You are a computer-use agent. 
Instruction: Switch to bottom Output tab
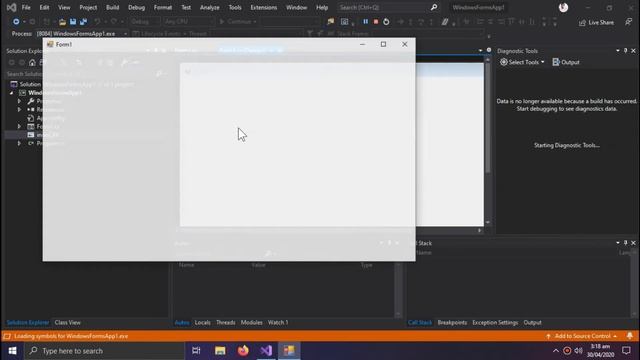[x=532, y=322]
